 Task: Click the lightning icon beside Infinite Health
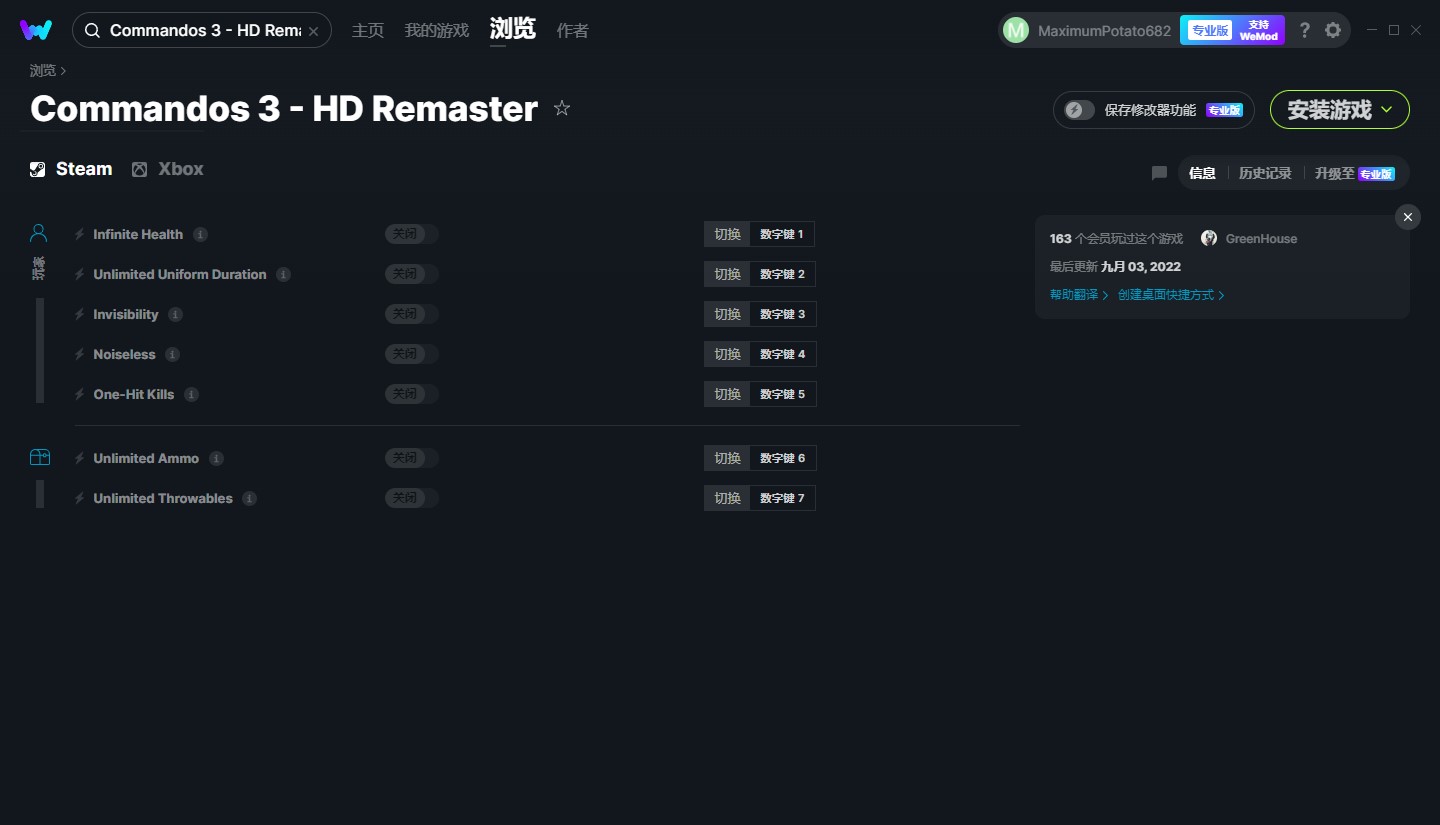tap(80, 234)
